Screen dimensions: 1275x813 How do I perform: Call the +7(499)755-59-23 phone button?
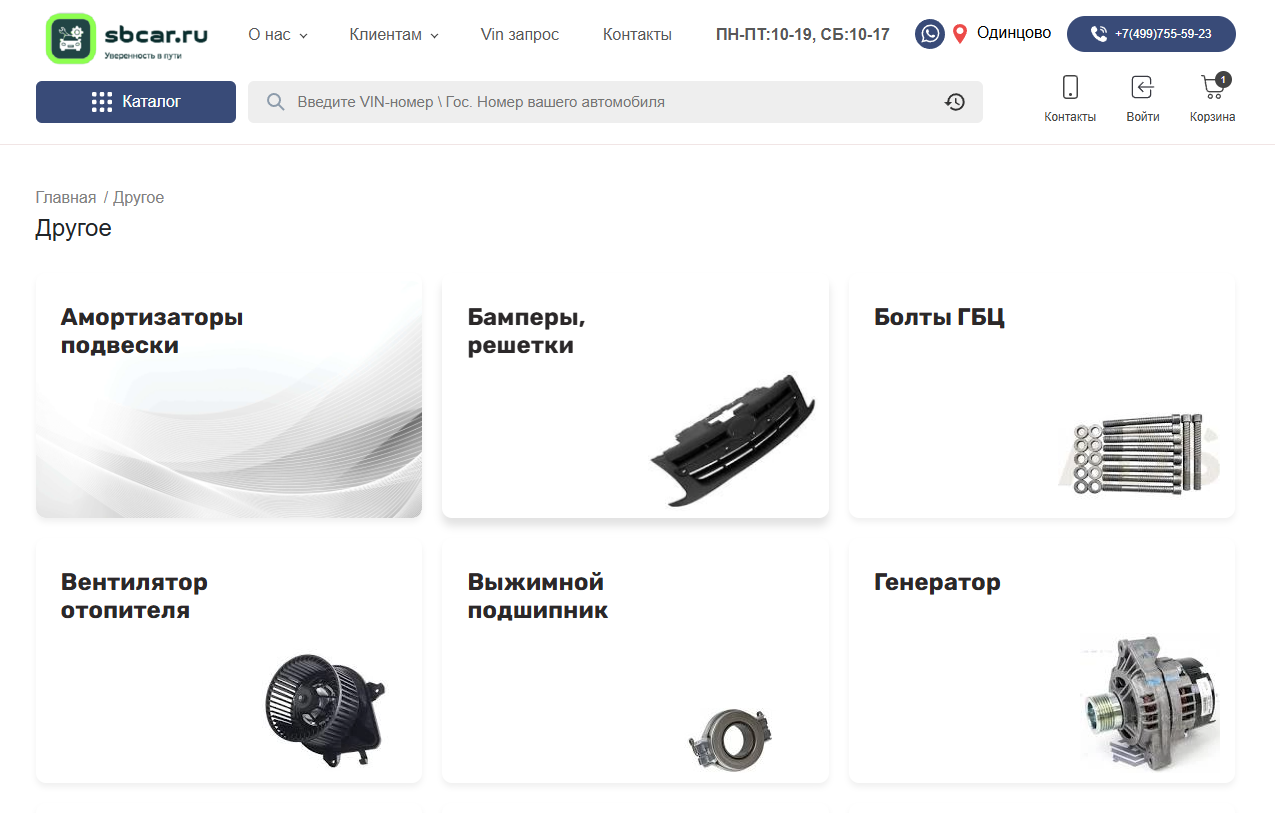tap(1151, 34)
